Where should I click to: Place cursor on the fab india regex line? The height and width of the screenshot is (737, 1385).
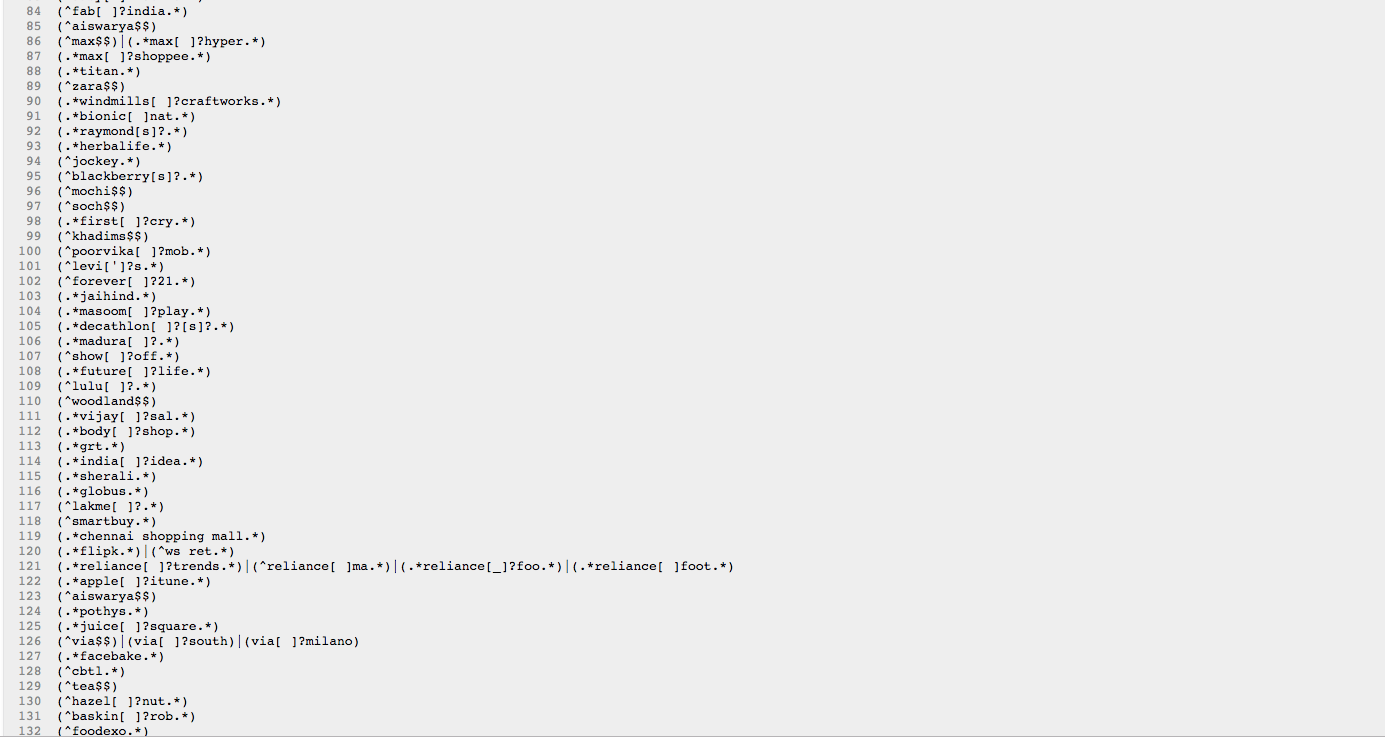pos(122,11)
